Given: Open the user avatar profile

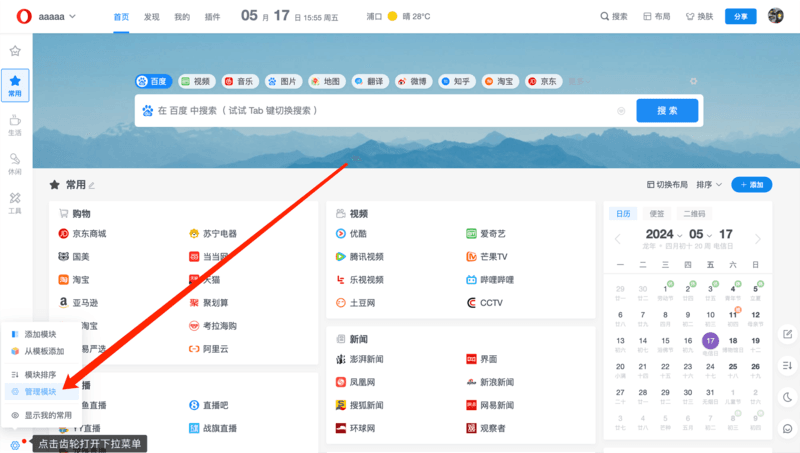Looking at the screenshot, I should [776, 16].
